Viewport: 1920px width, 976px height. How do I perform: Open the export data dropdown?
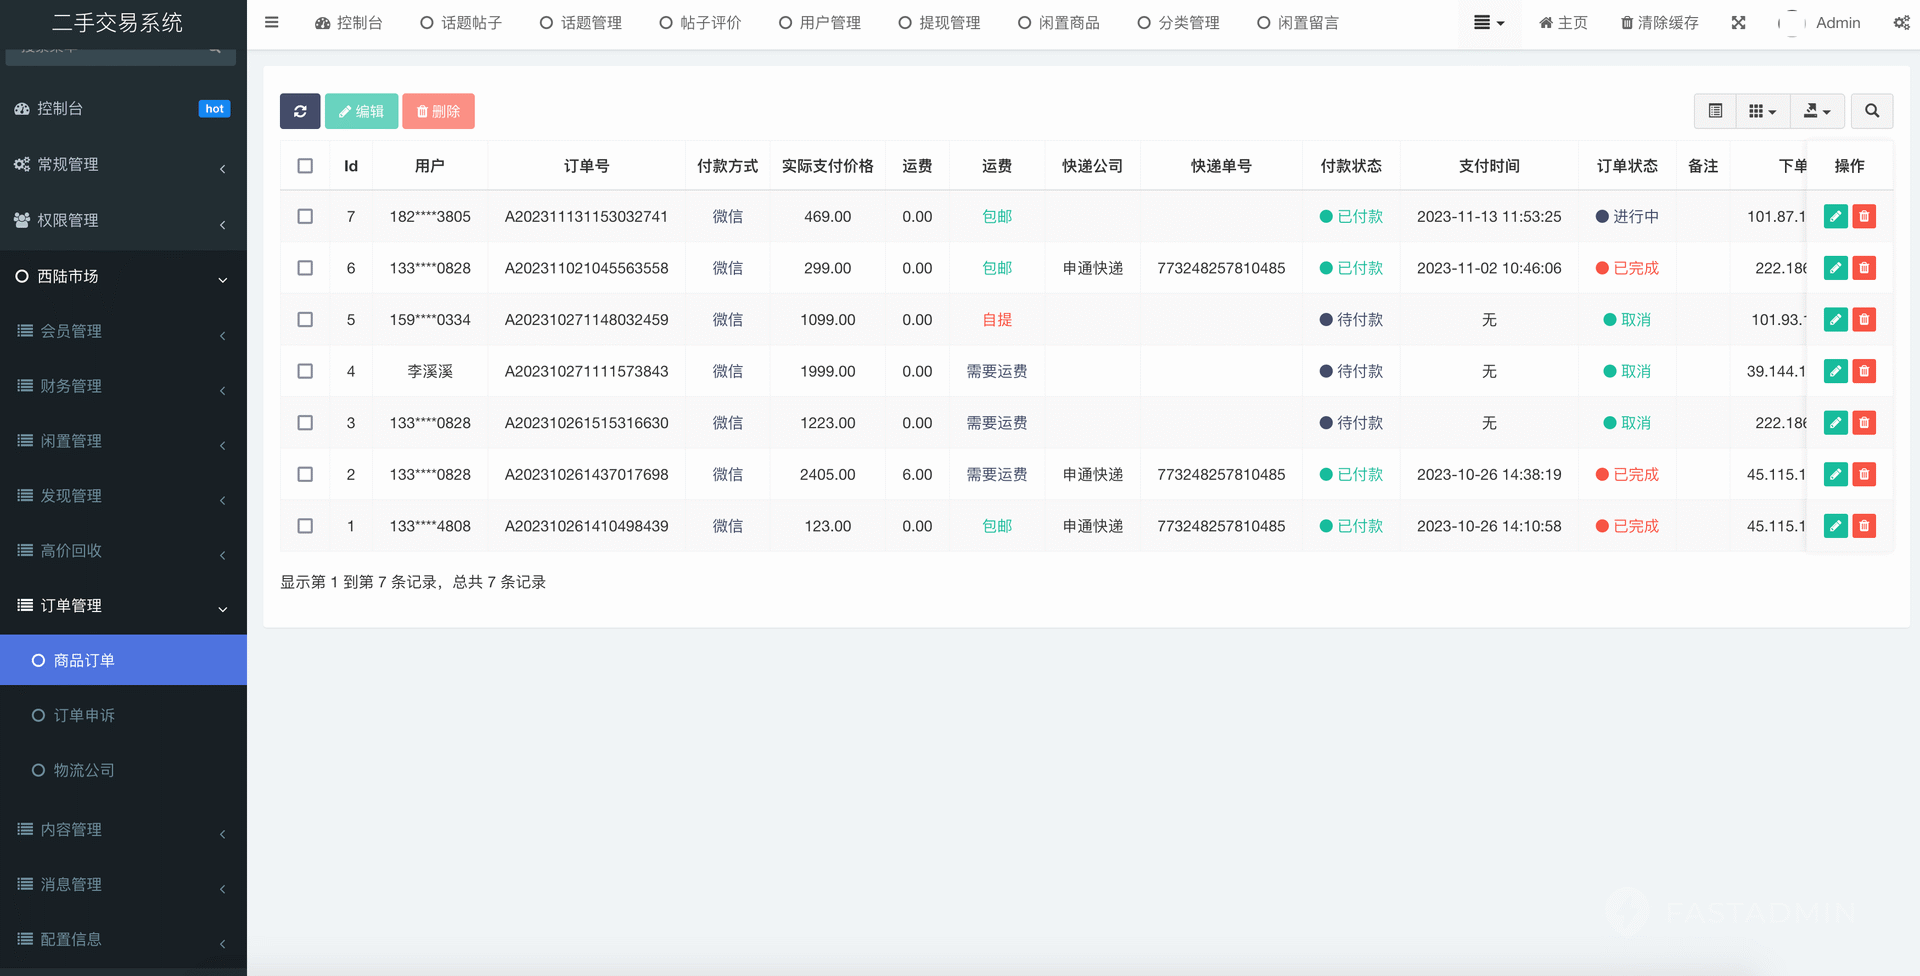[1816, 111]
